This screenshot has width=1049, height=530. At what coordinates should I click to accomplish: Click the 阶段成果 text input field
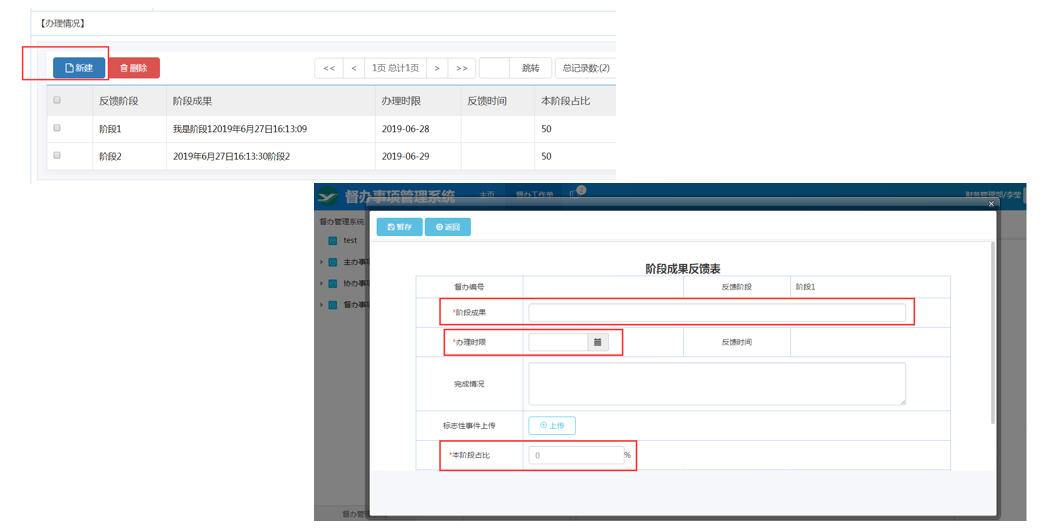point(716,313)
